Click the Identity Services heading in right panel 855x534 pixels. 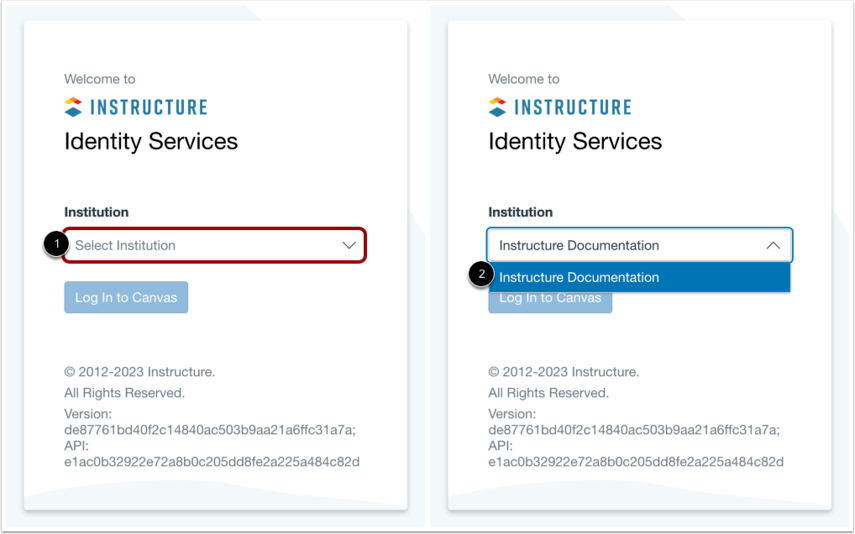[575, 142]
